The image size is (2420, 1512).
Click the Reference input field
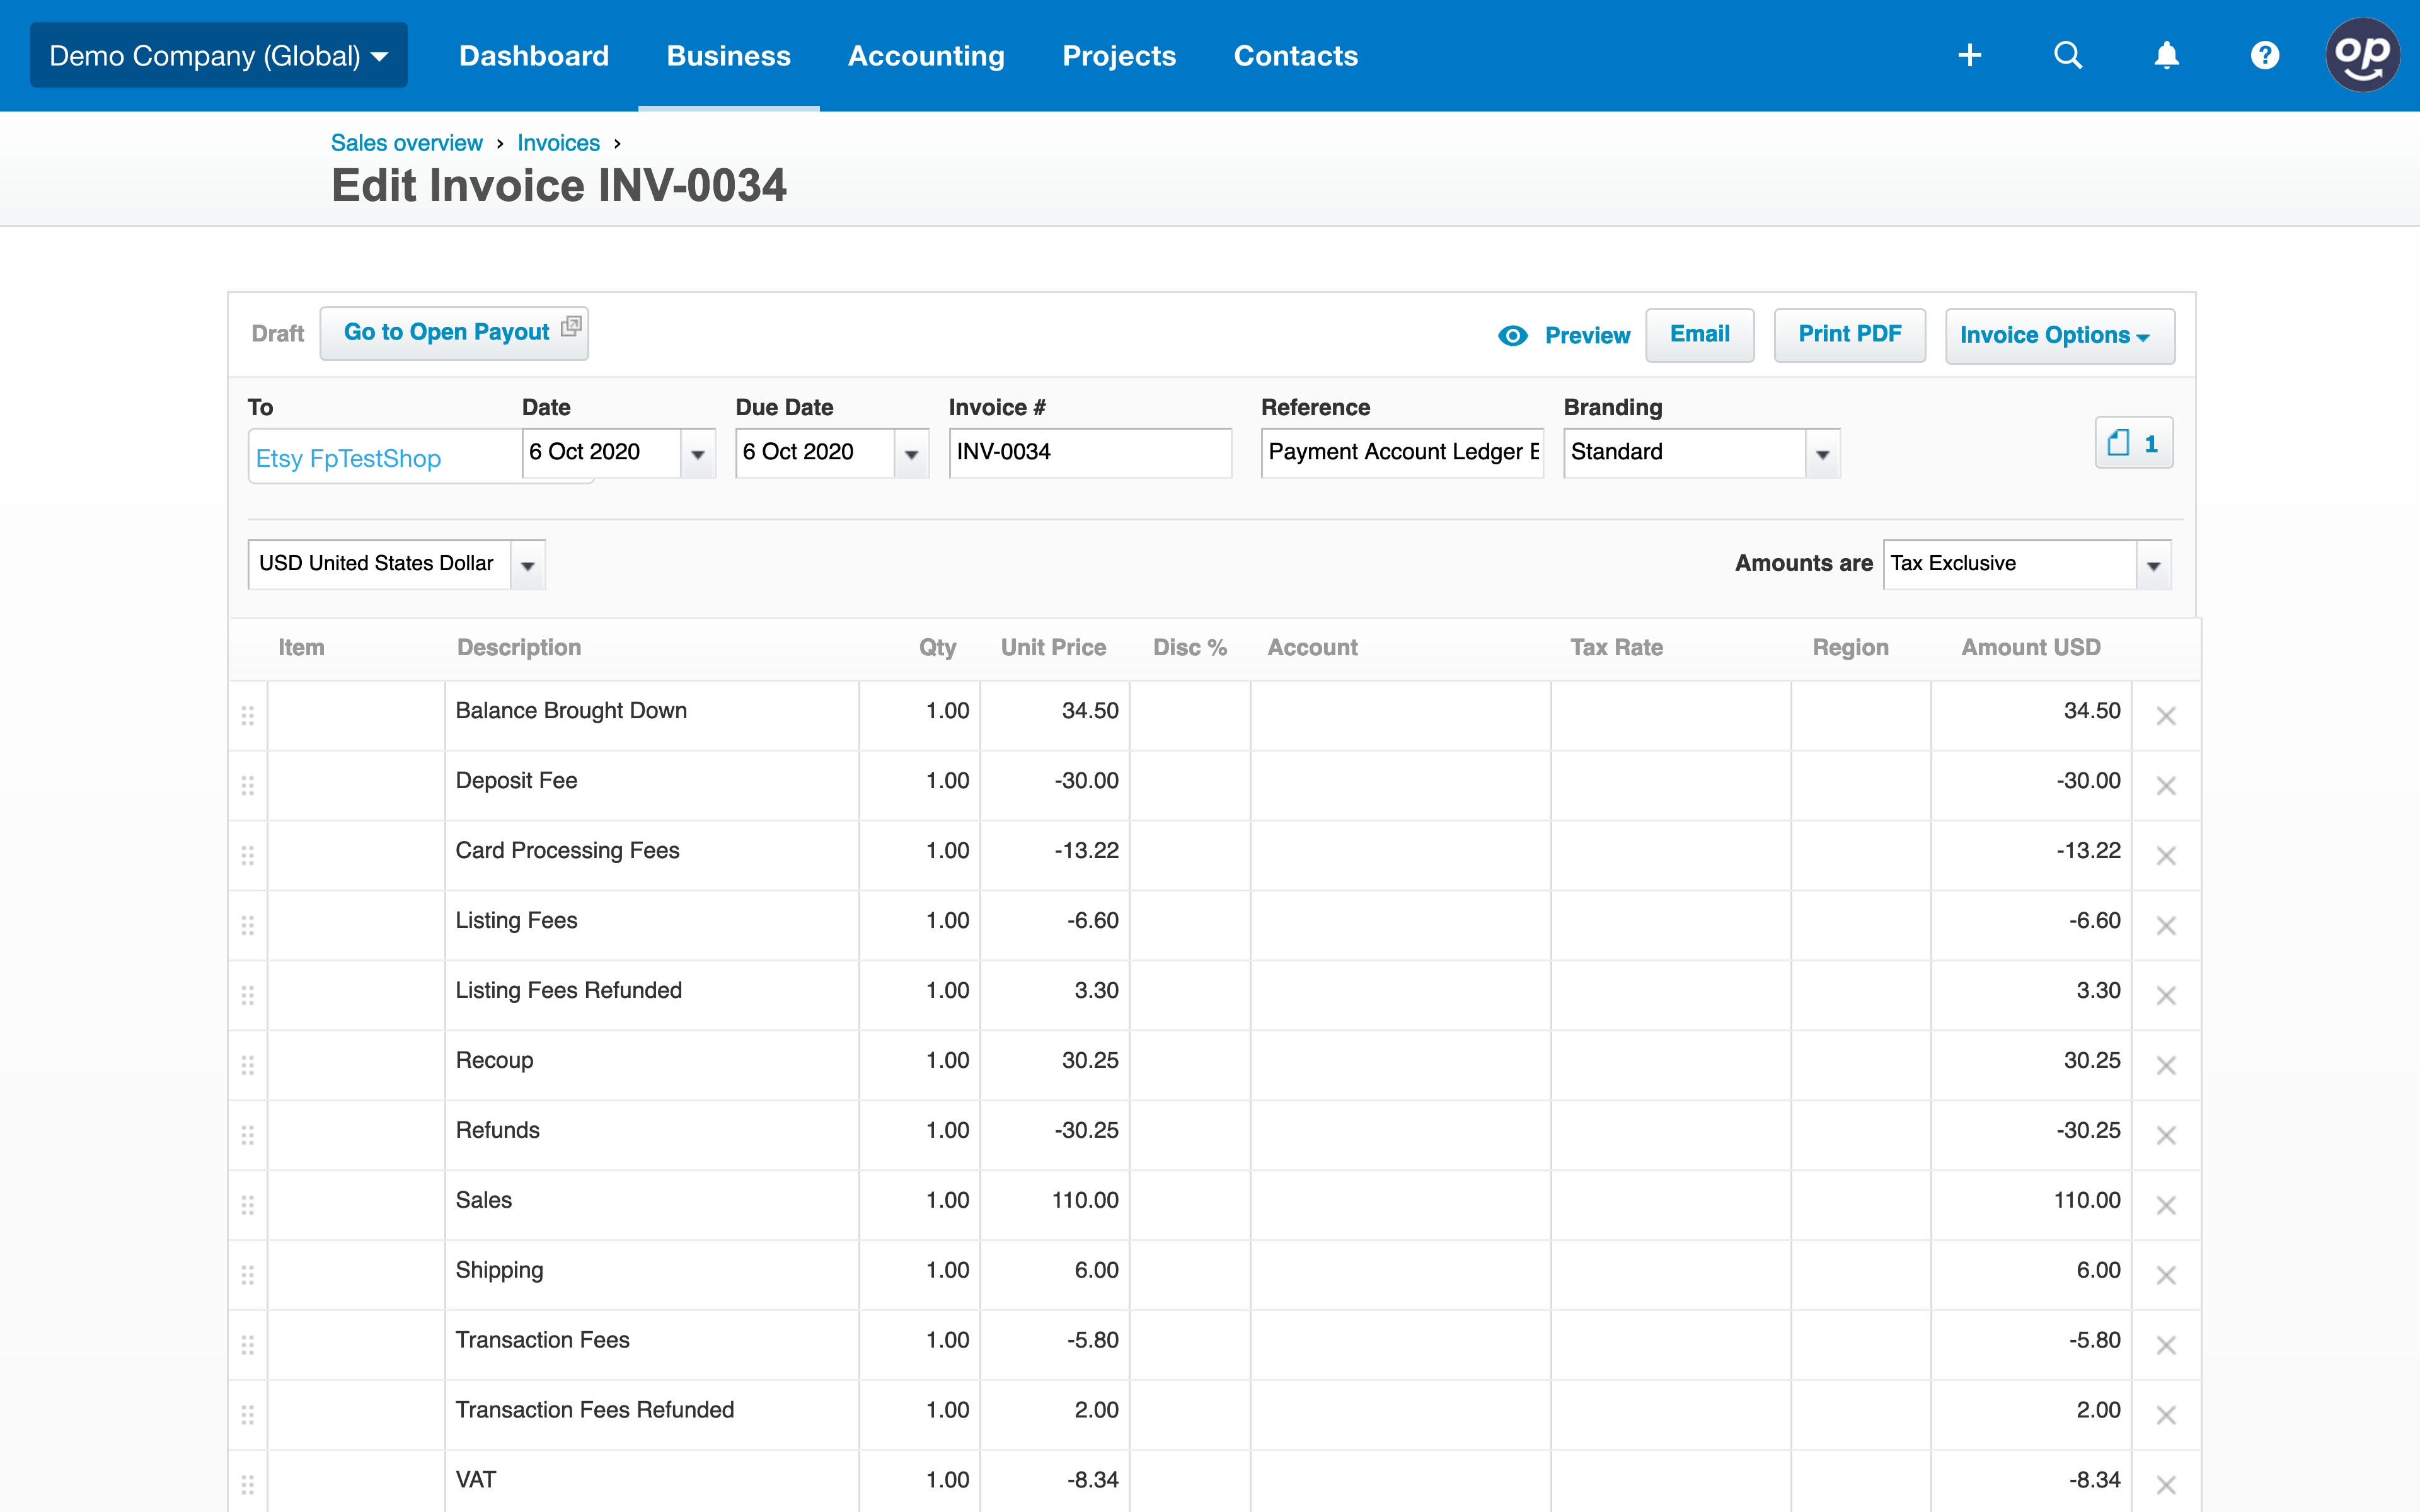[x=1402, y=453]
